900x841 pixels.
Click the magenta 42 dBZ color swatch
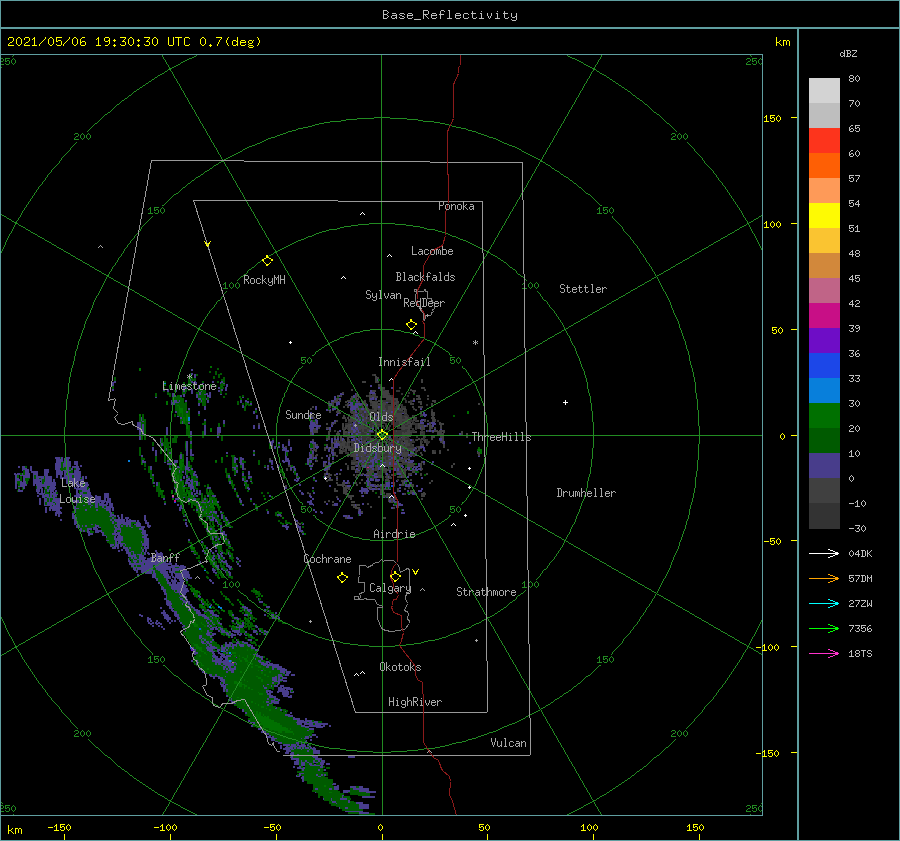click(824, 315)
